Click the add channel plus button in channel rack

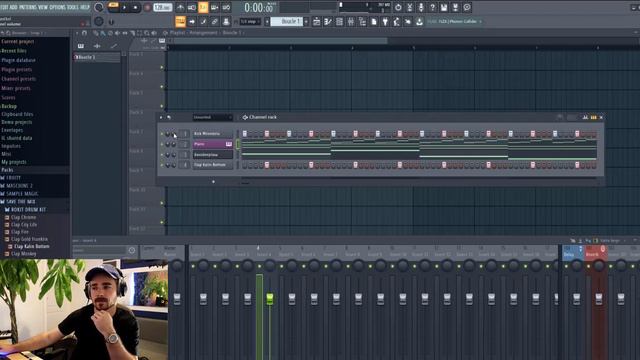[x=213, y=182]
